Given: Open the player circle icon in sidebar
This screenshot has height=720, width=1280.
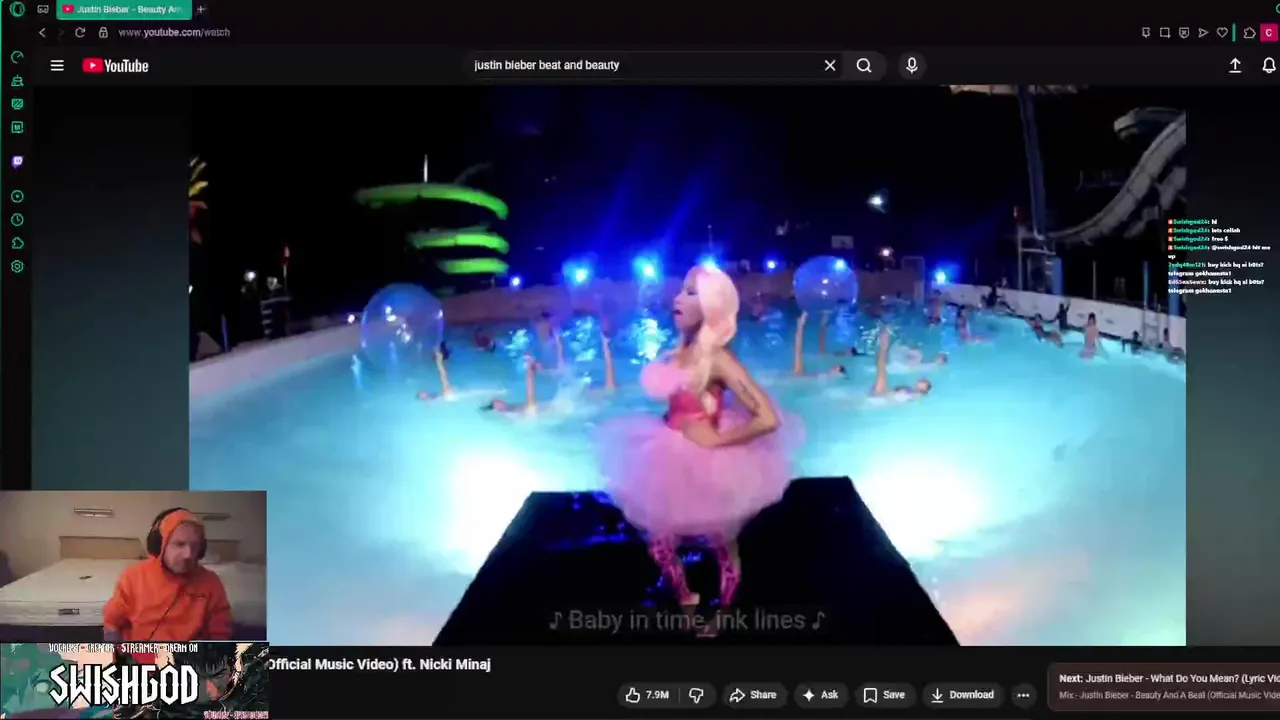Looking at the screenshot, I should coord(17,196).
